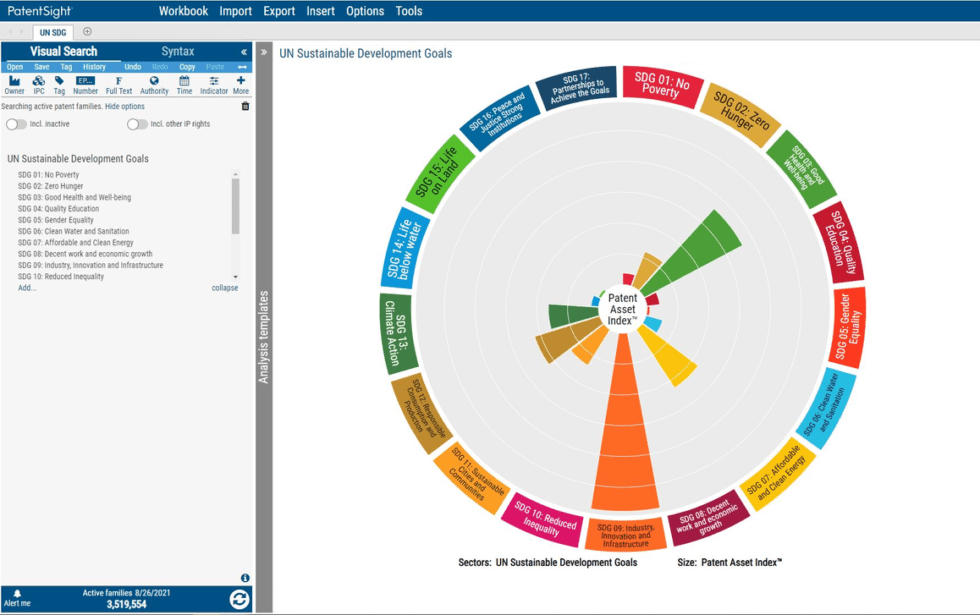Select the Visual Search tab
The width and height of the screenshot is (980, 615).
pyautogui.click(x=64, y=52)
